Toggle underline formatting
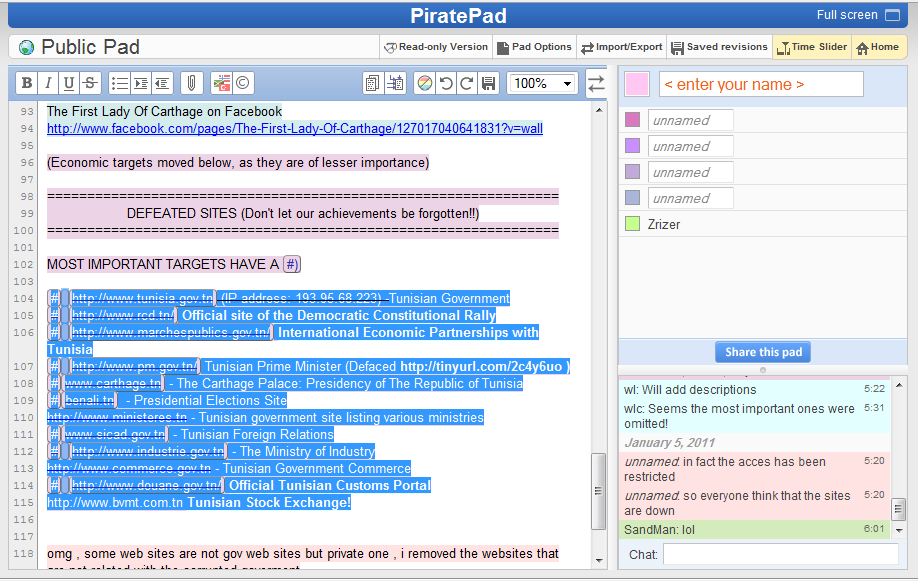This screenshot has width=918, height=581. coord(69,83)
